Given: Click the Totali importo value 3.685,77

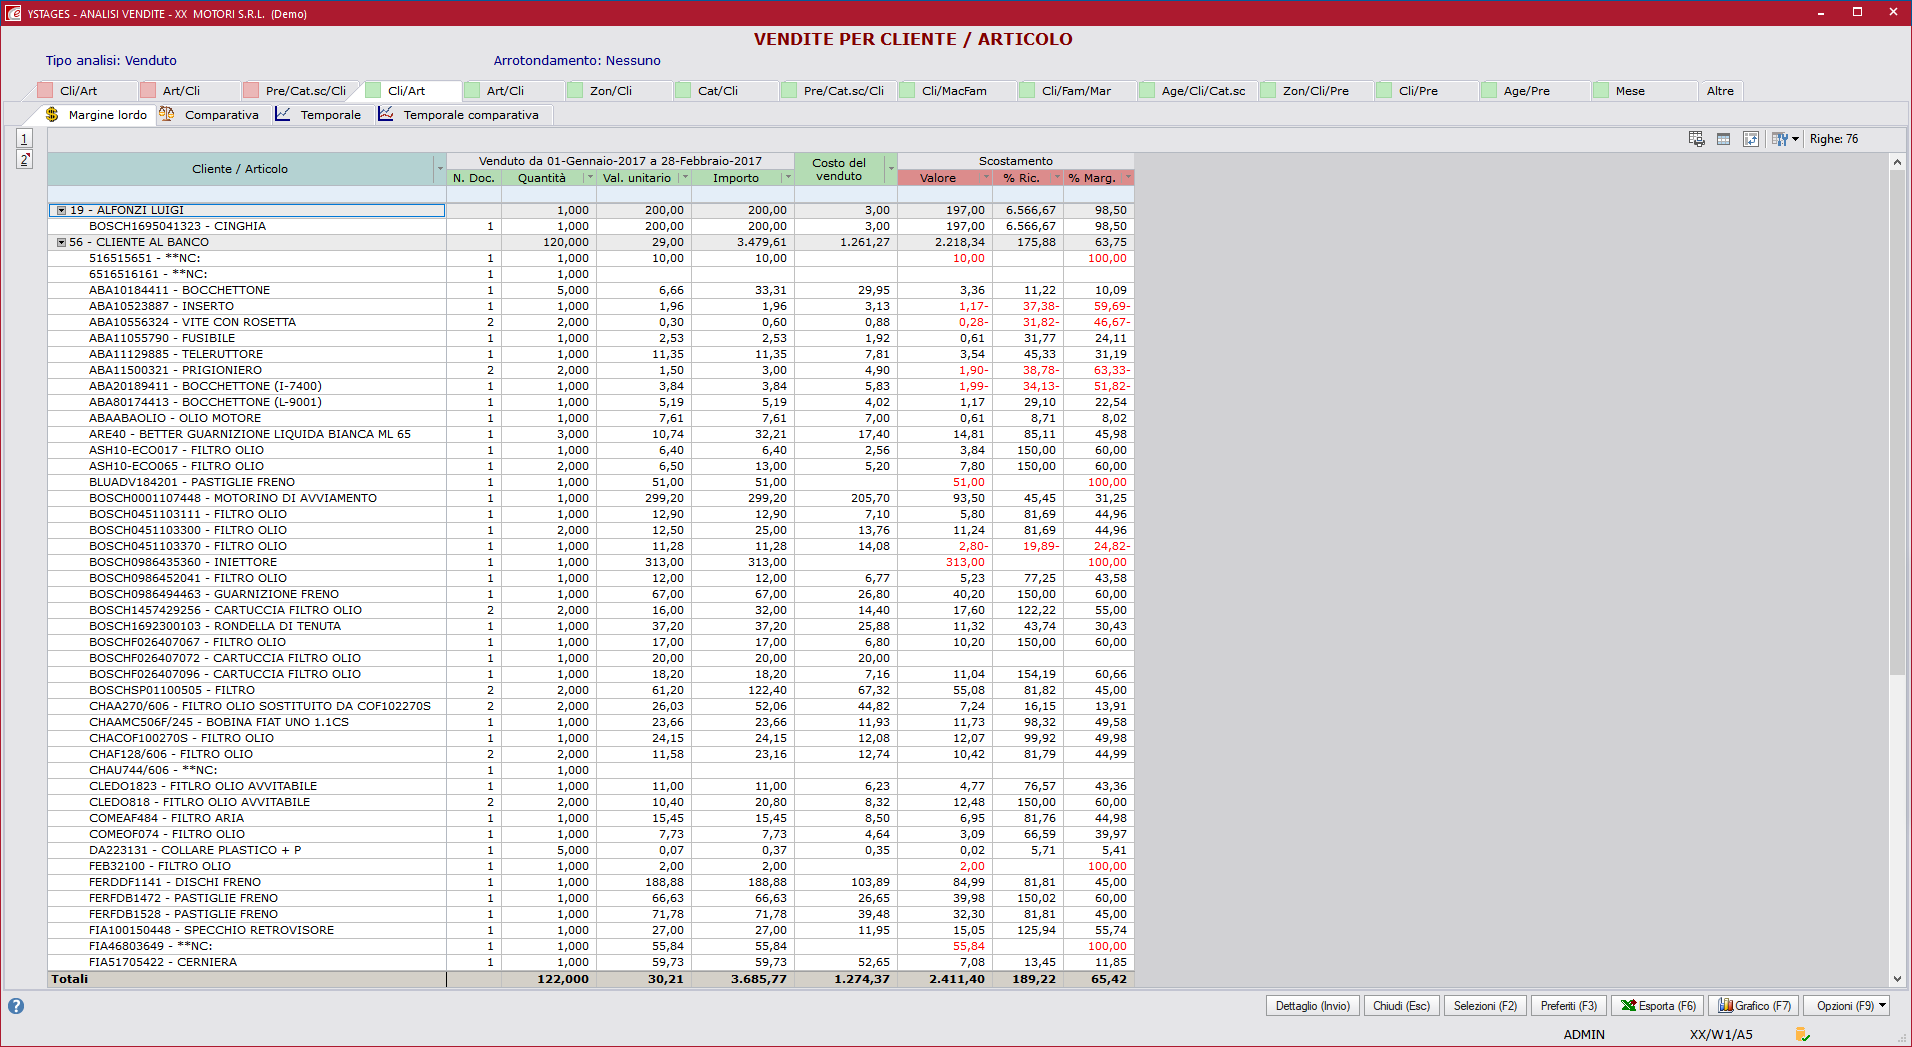Looking at the screenshot, I should click(759, 979).
